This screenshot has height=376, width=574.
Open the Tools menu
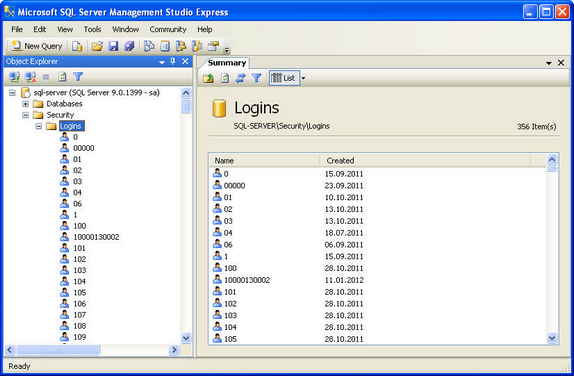pyautogui.click(x=92, y=29)
